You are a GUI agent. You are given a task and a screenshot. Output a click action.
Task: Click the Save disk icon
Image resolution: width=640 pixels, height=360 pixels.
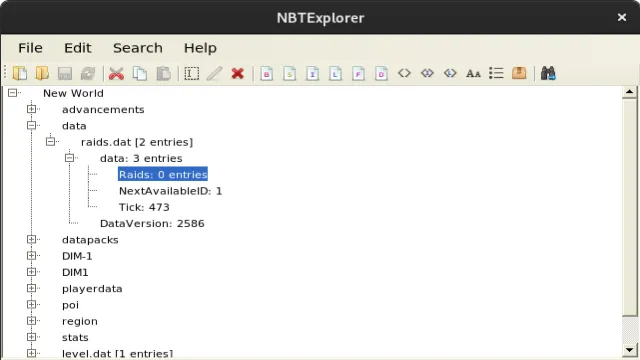point(65,73)
